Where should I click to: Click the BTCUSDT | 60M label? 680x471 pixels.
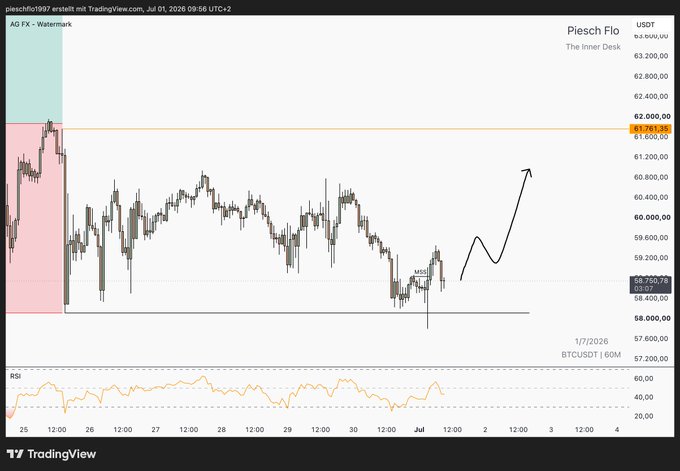pyautogui.click(x=591, y=355)
